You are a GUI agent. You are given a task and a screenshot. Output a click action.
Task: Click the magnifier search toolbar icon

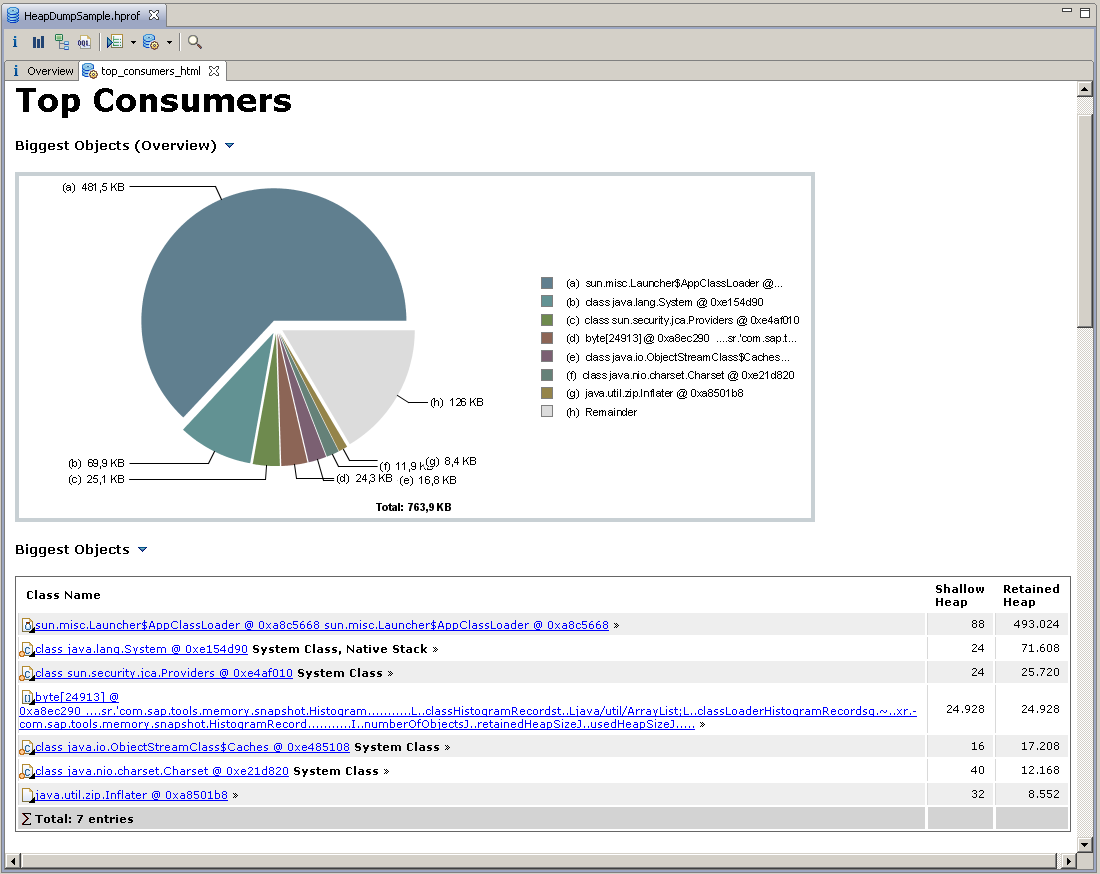(x=194, y=44)
